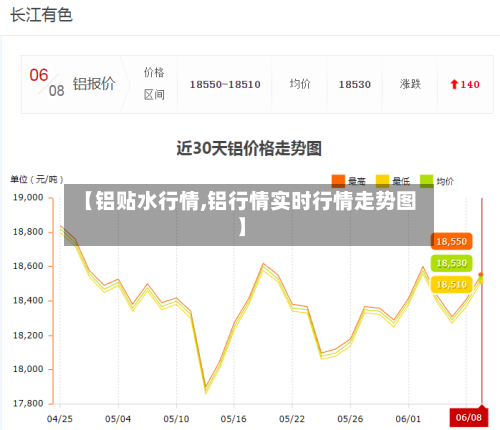Click the 均价 label in price bar
Viewport: 500px width, 430px height.
(300, 84)
